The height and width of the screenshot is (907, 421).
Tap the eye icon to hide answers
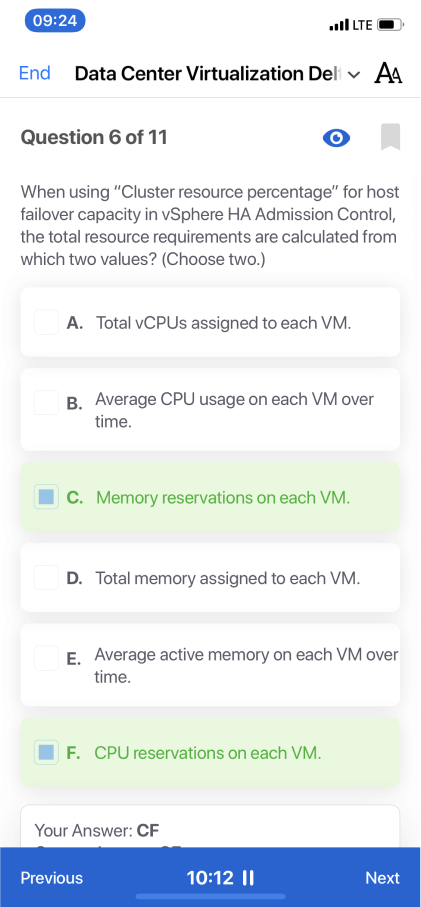coord(336,138)
